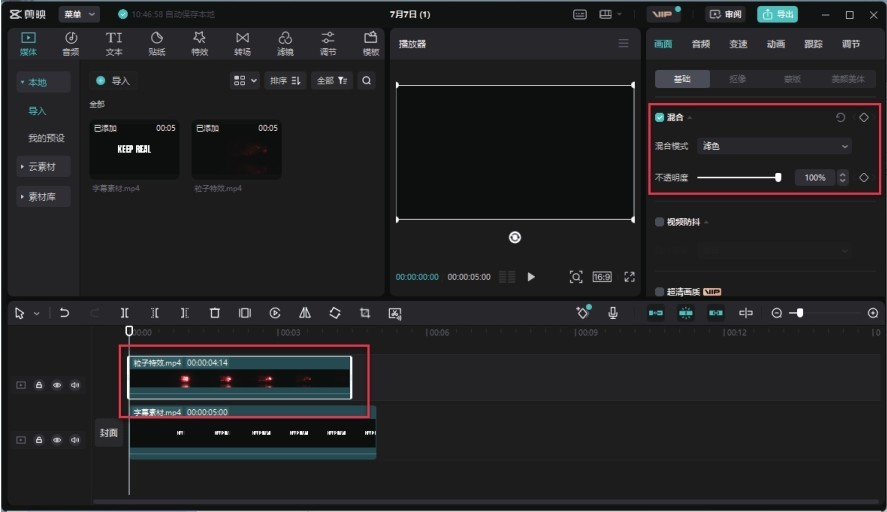887x512 pixels.
Task: Click the crop tool in timeline toolbar
Action: point(365,313)
